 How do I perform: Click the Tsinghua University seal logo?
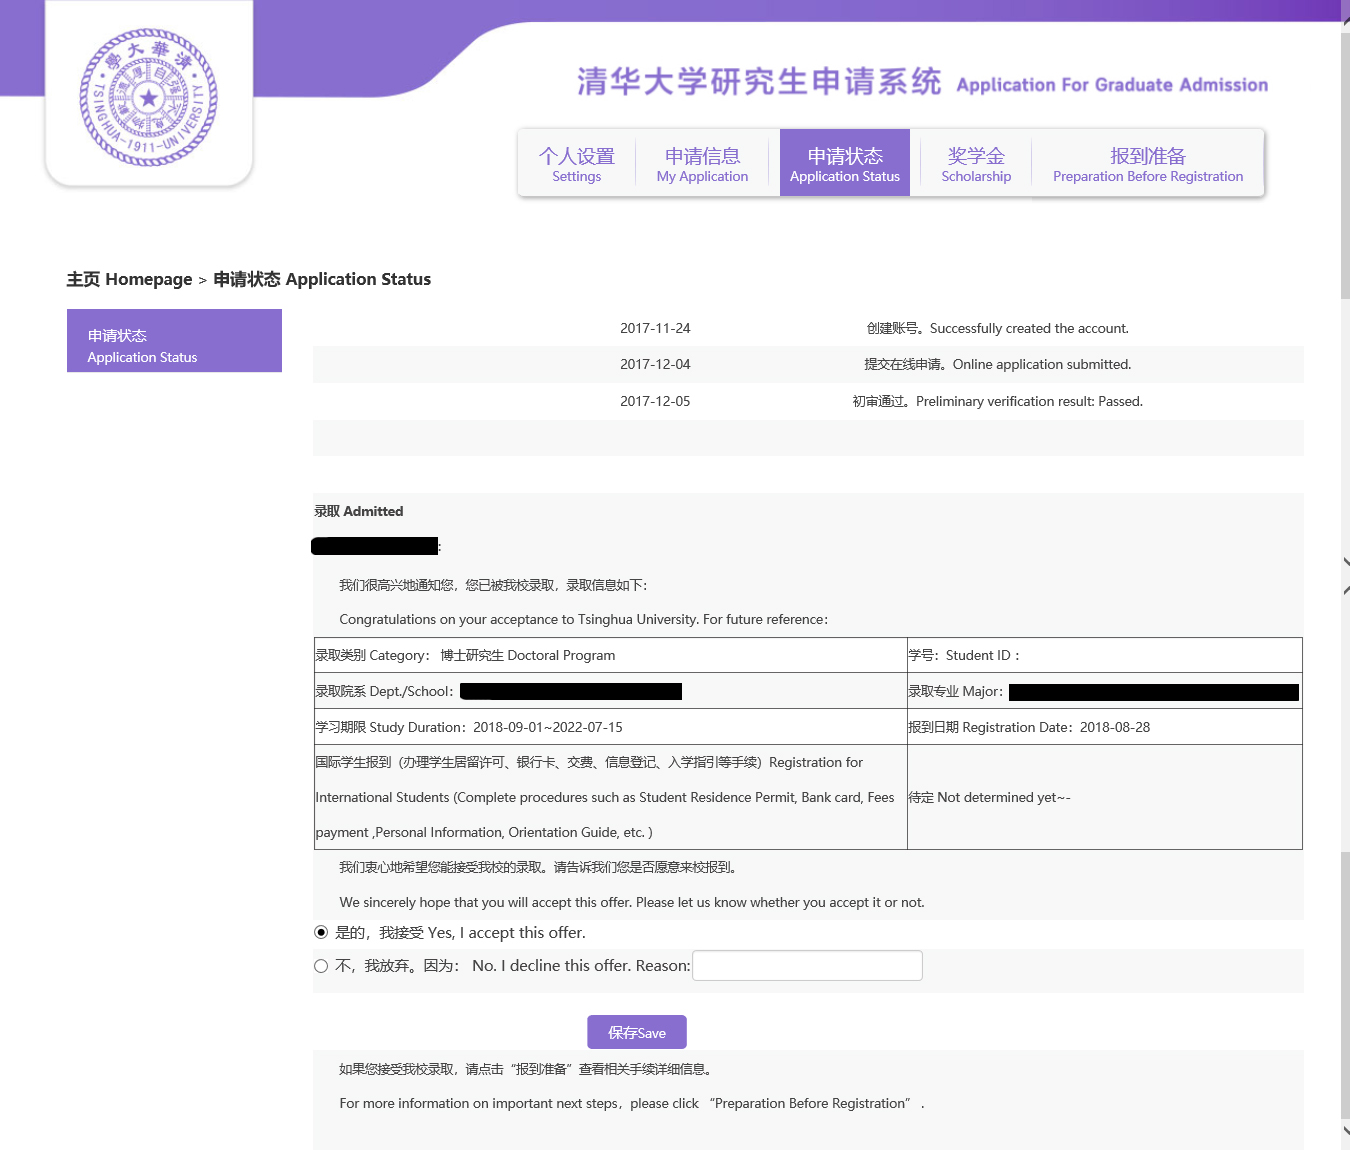149,97
